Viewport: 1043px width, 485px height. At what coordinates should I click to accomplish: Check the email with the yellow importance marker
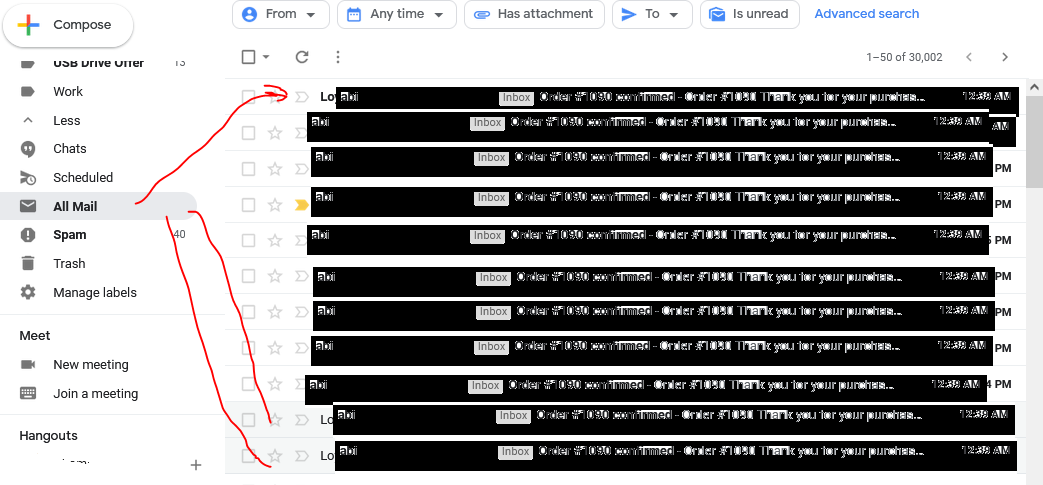coord(248,206)
